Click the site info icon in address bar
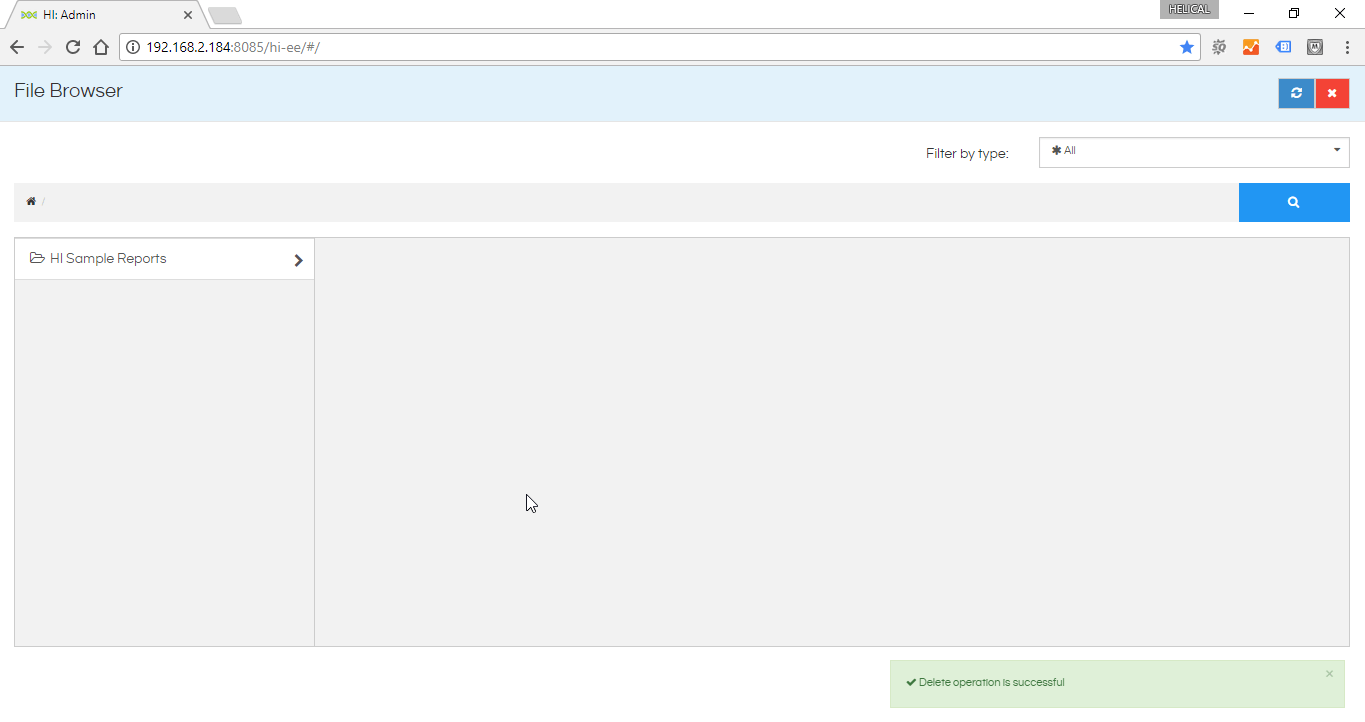The image size is (1365, 722). 133,47
